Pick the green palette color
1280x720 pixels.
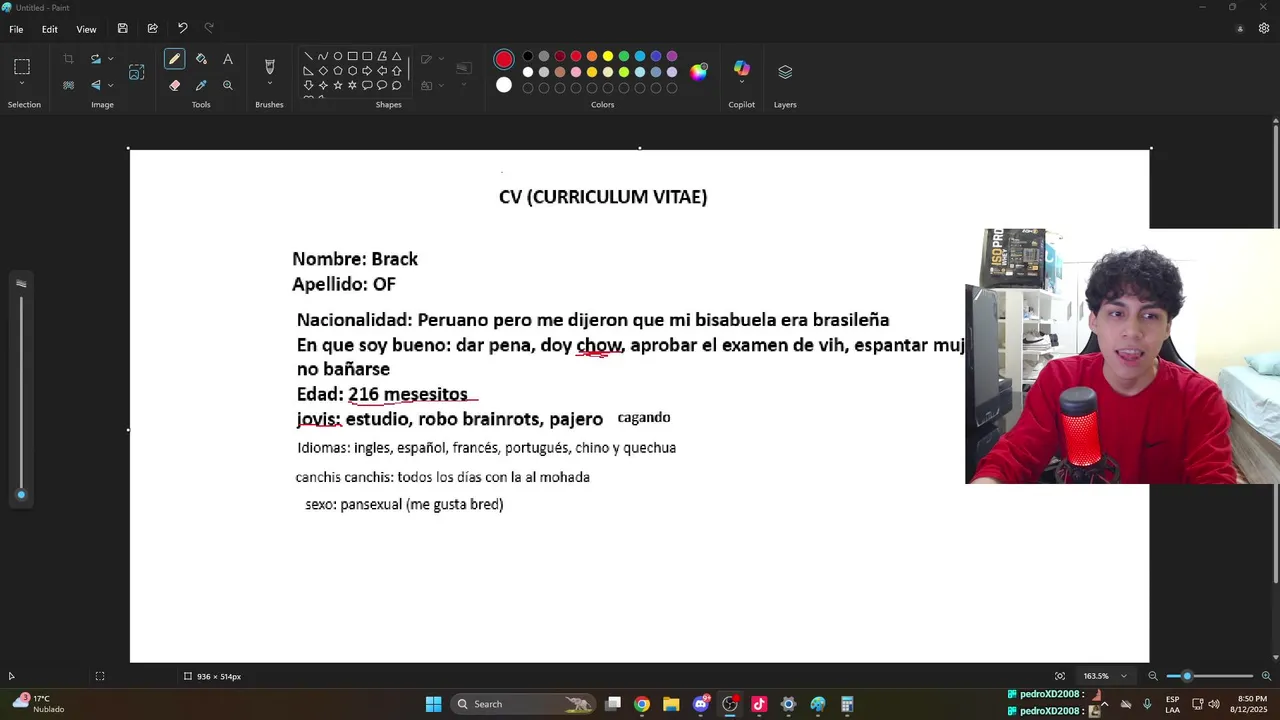[x=624, y=56]
